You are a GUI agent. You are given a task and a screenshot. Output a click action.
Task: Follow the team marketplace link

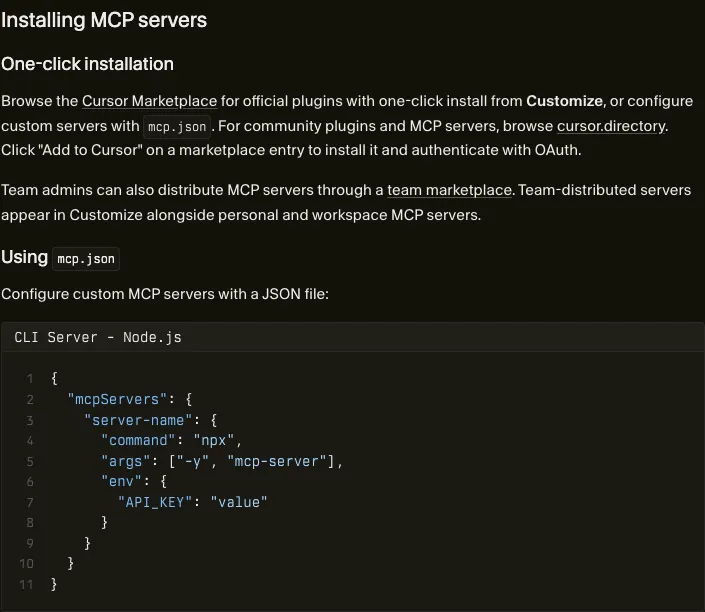pyautogui.click(x=449, y=190)
